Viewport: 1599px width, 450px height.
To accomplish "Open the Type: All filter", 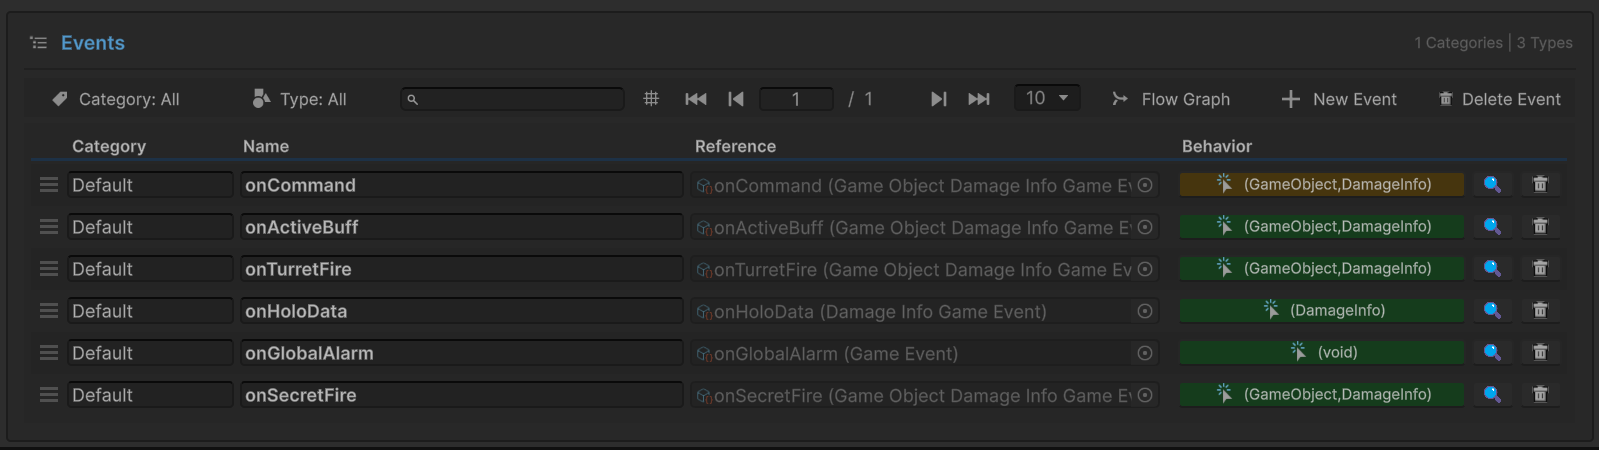I will [x=300, y=99].
